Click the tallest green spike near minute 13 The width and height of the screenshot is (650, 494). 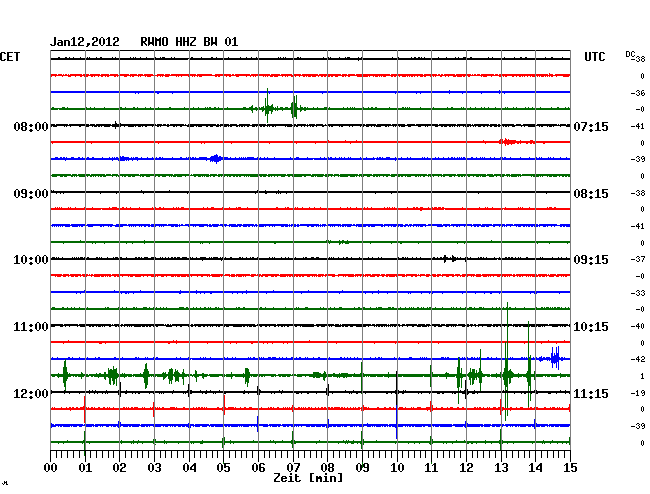click(x=507, y=361)
